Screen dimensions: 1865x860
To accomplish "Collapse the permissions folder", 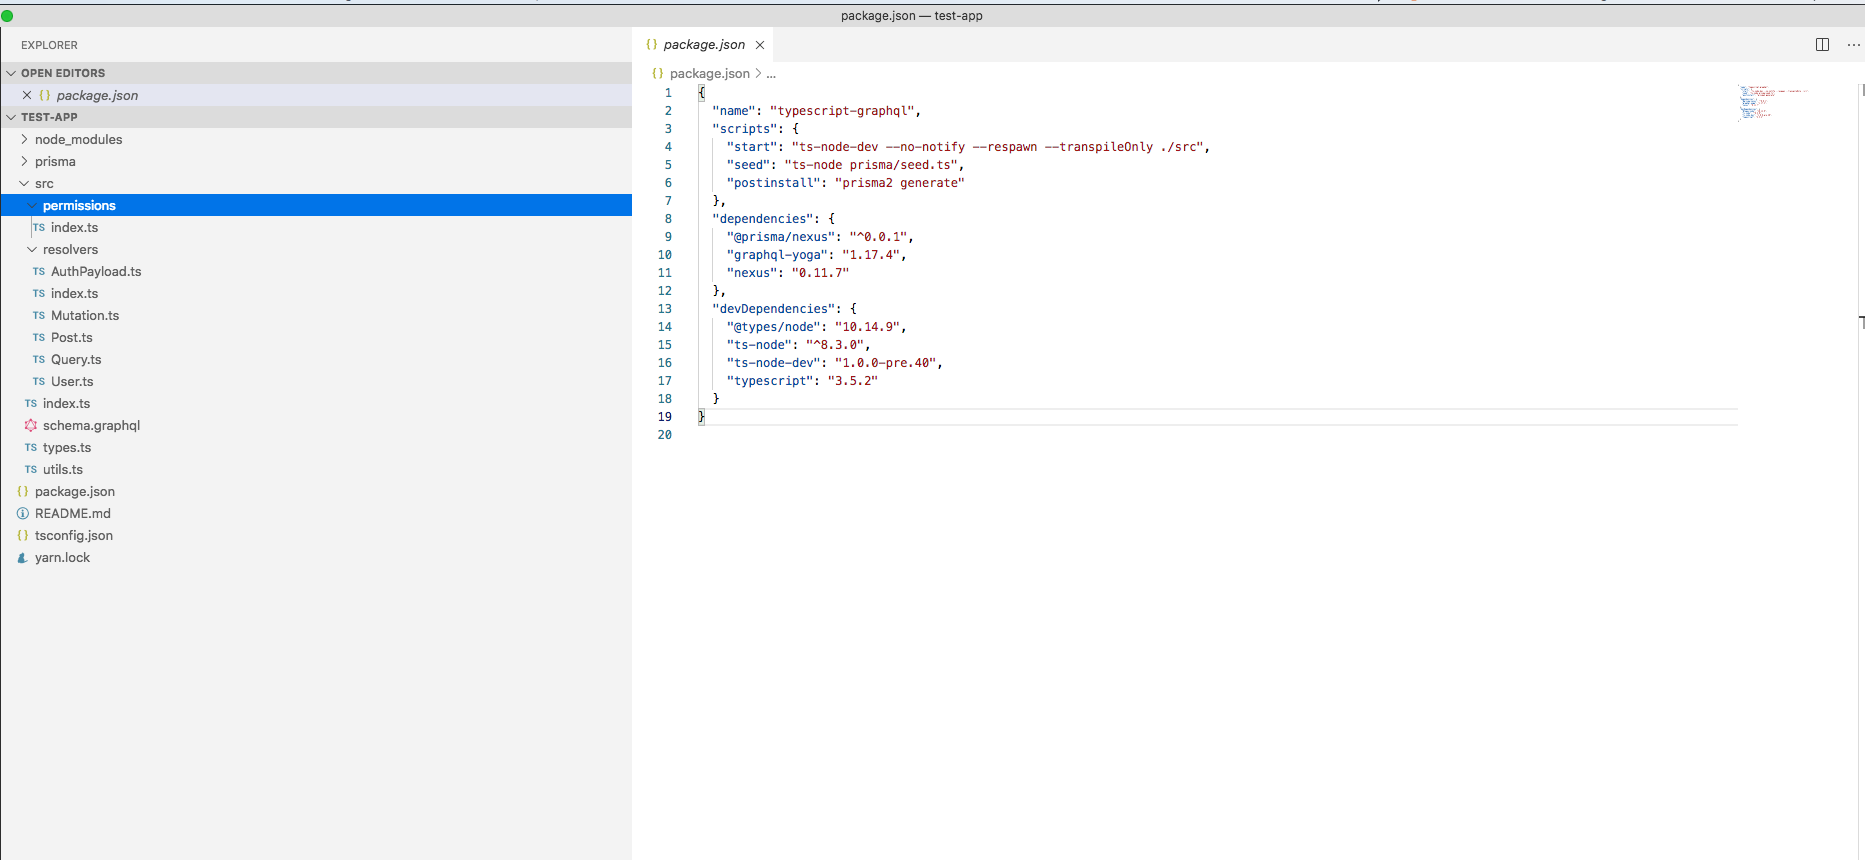I will 32,205.
